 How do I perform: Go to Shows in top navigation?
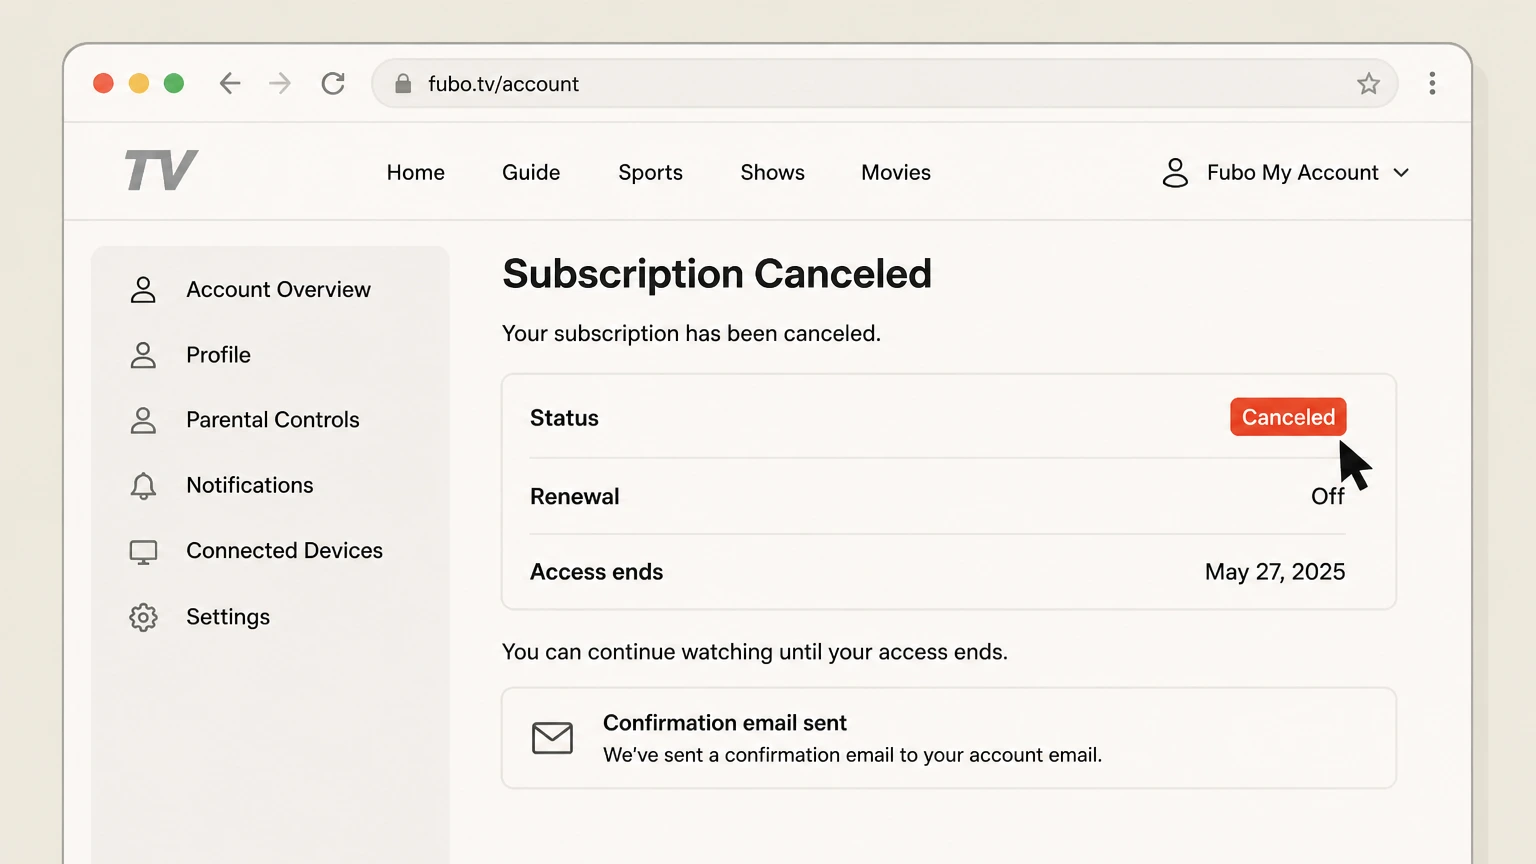[x=772, y=173]
